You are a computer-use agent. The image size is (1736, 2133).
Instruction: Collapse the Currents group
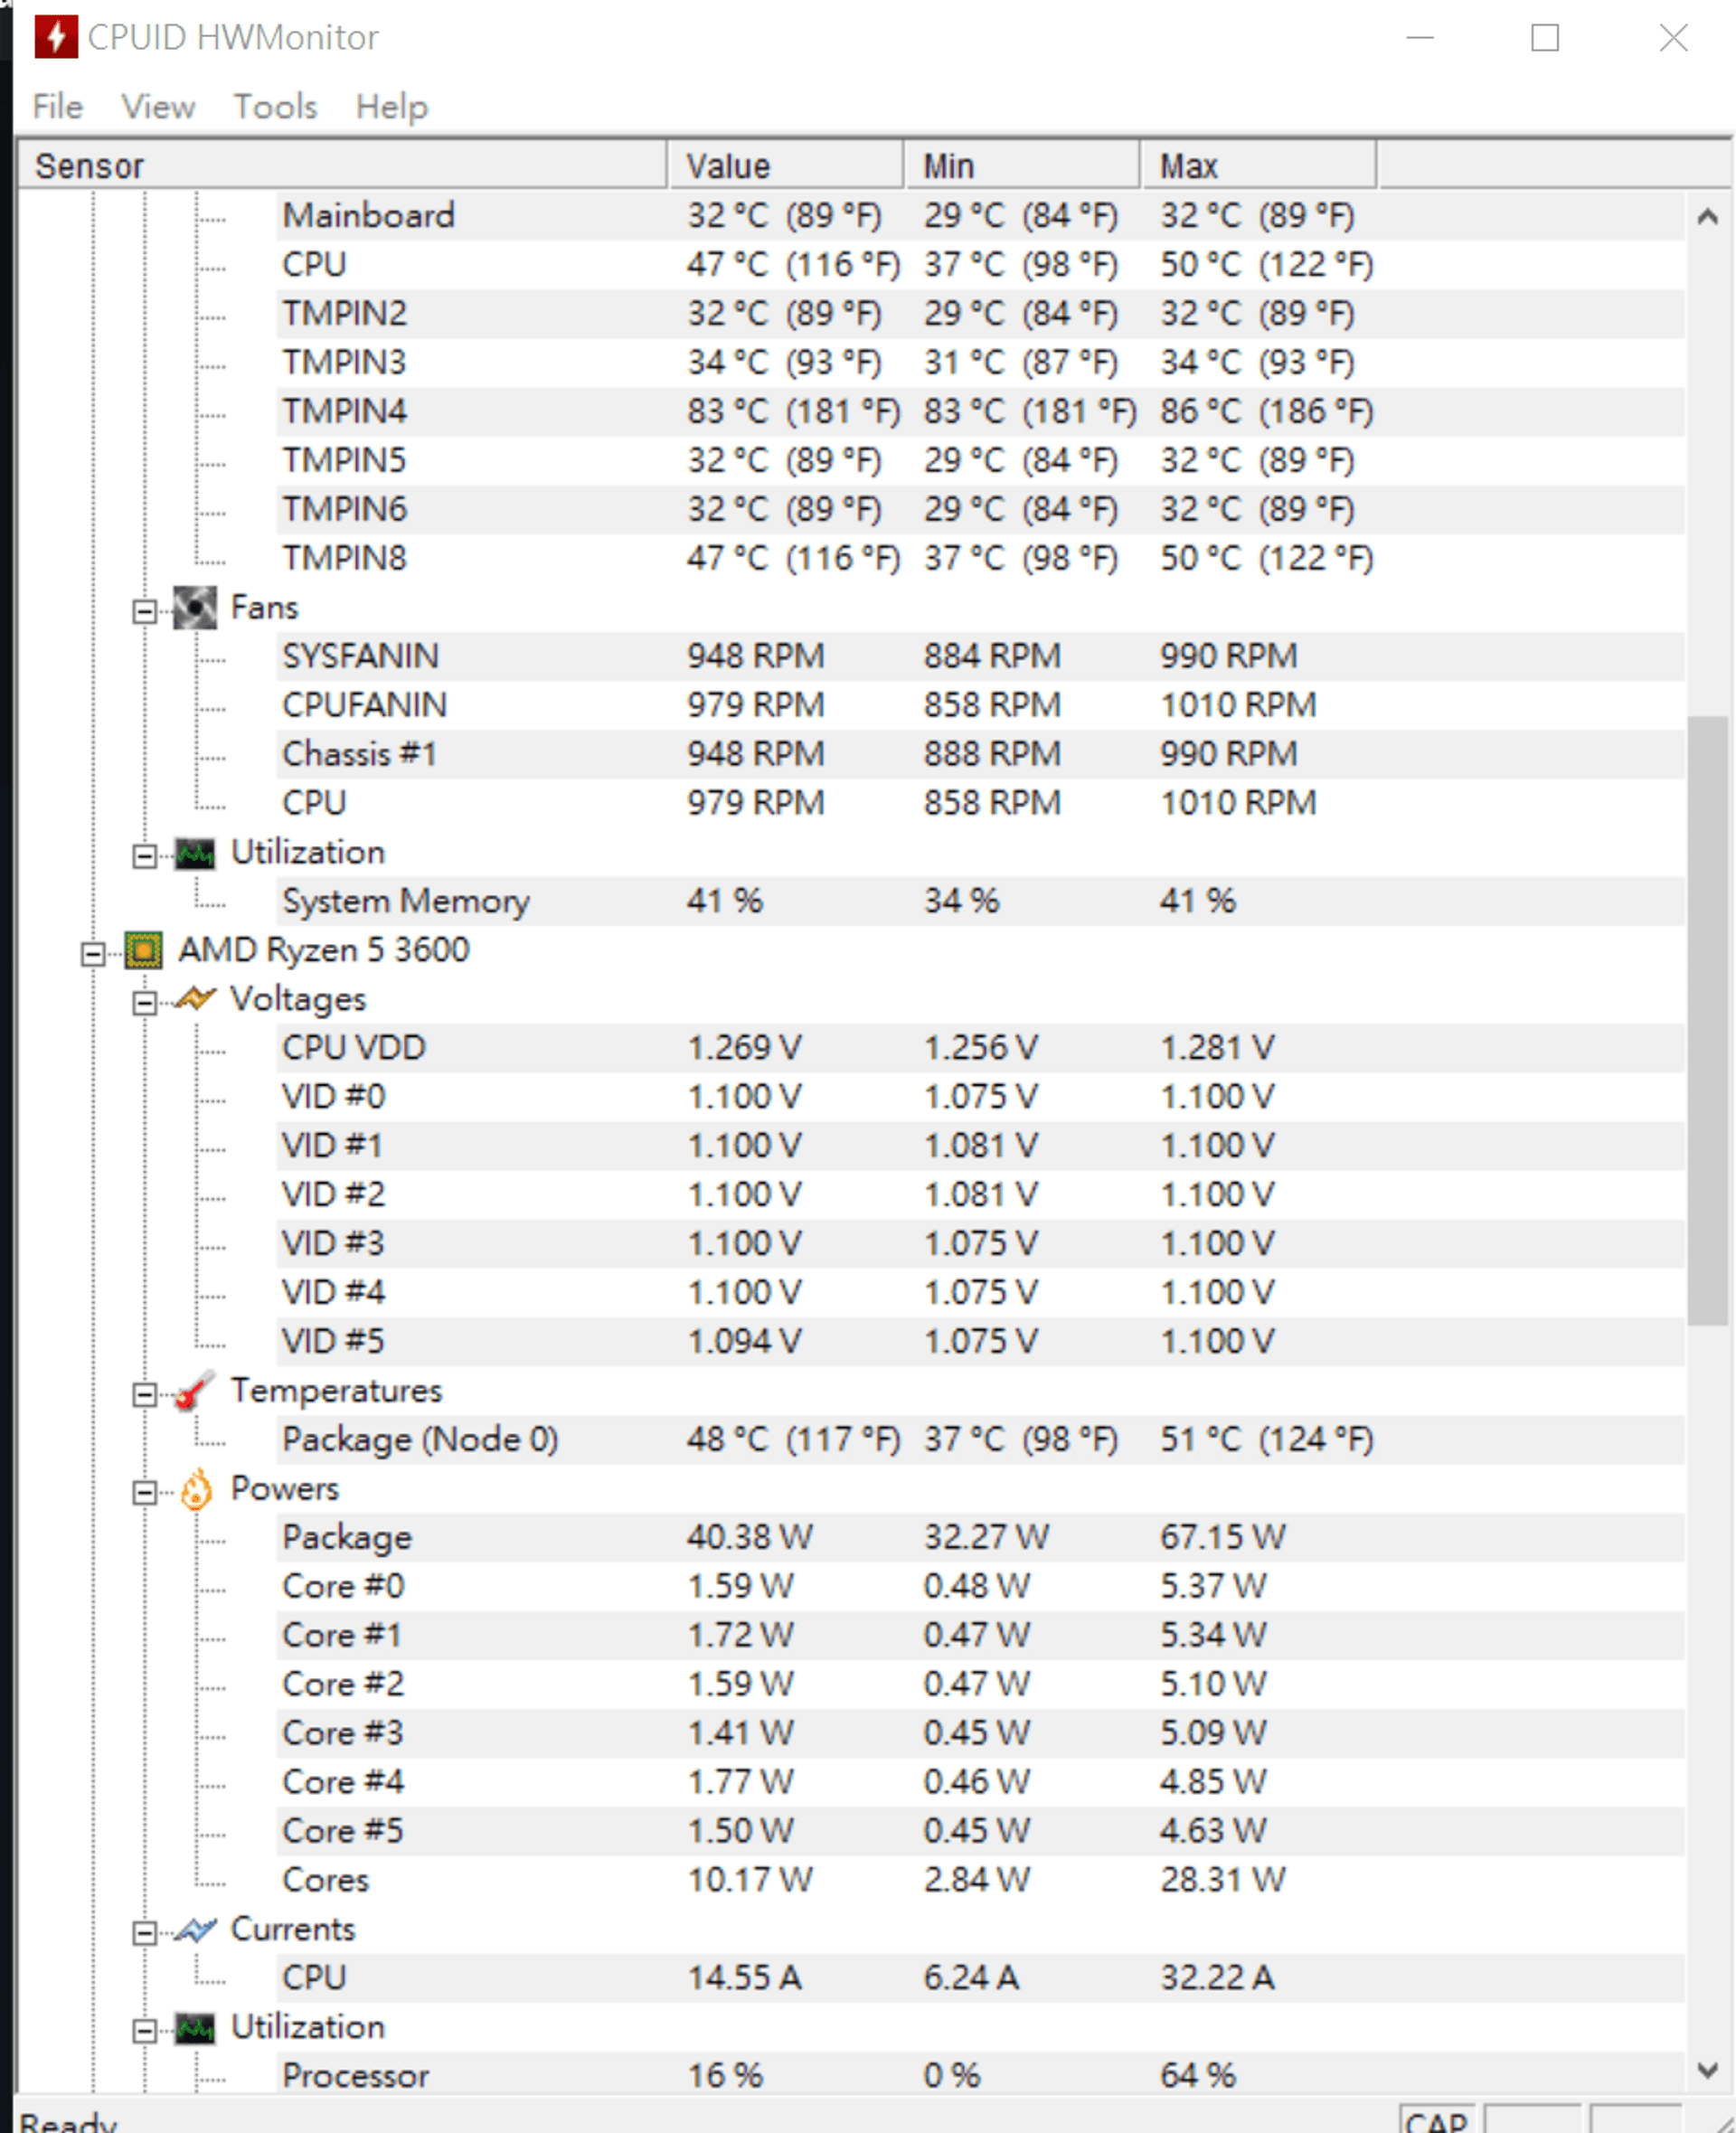click(x=145, y=1934)
